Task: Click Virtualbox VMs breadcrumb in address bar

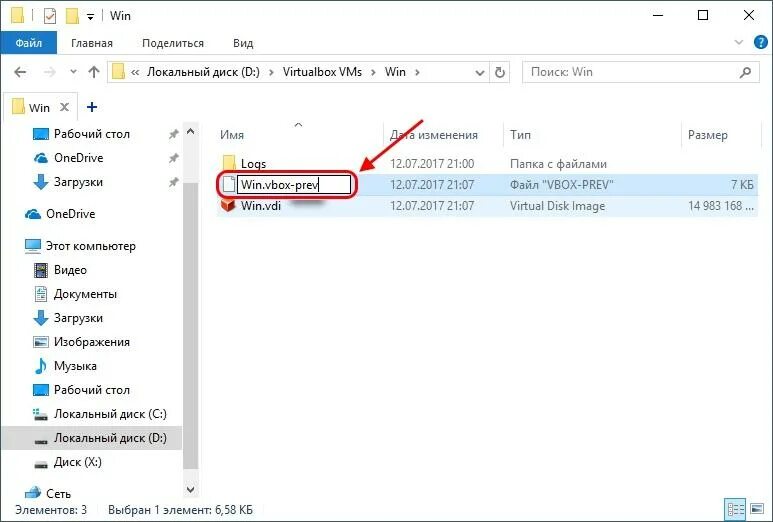Action: click(x=322, y=72)
